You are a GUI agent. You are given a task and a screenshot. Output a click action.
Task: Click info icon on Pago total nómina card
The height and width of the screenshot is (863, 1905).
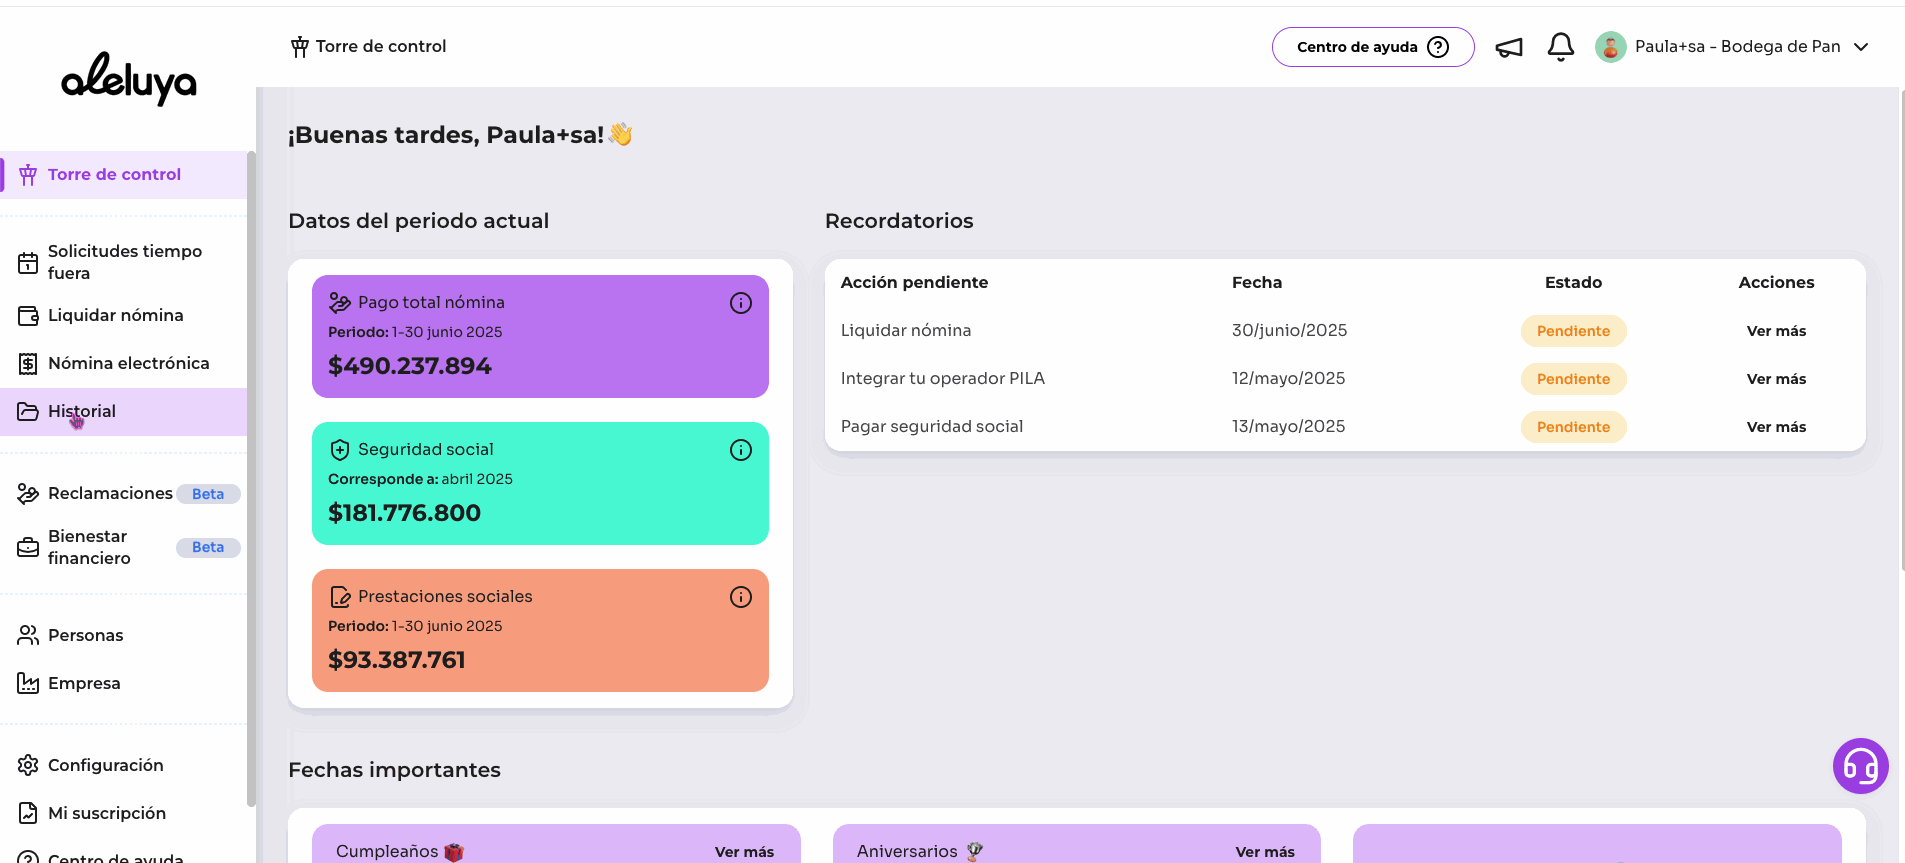point(740,303)
